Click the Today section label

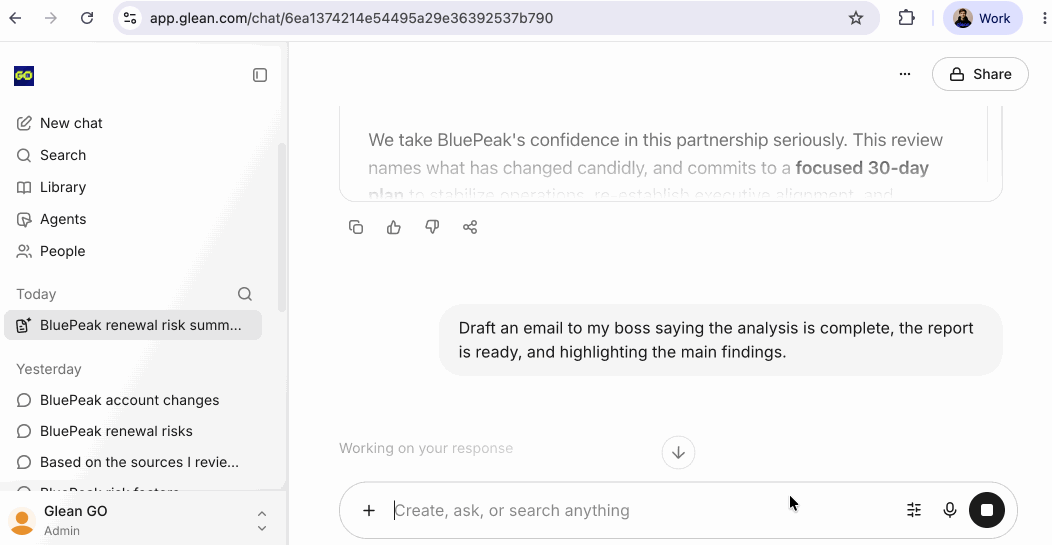point(36,294)
